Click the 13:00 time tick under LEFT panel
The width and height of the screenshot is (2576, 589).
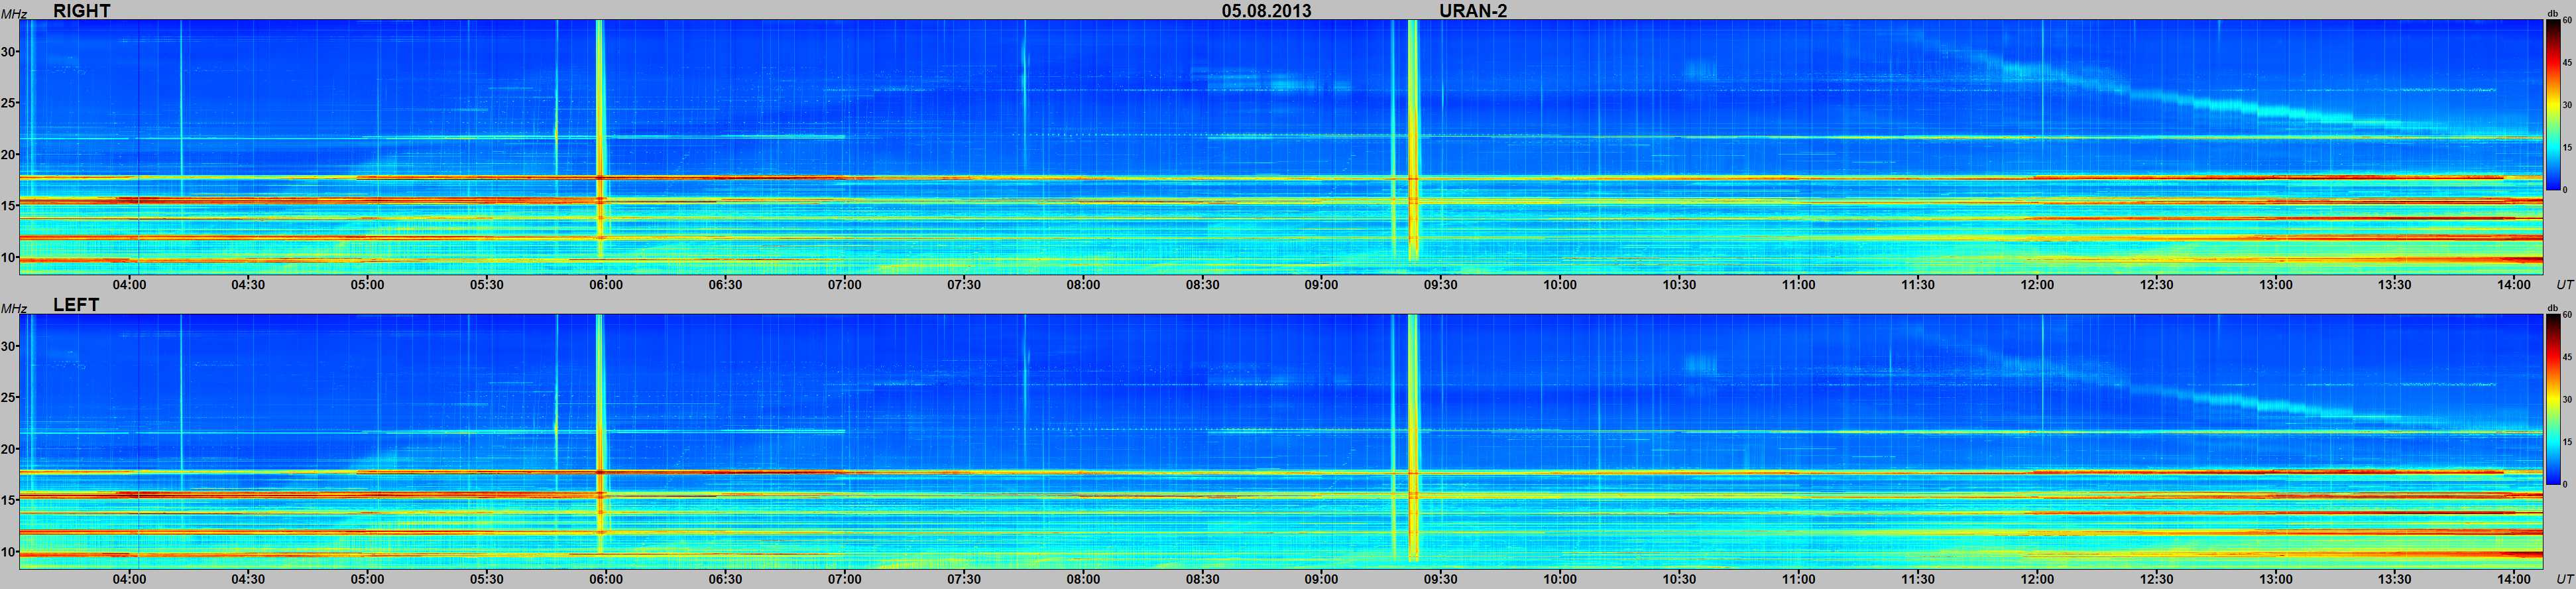click(x=2275, y=579)
